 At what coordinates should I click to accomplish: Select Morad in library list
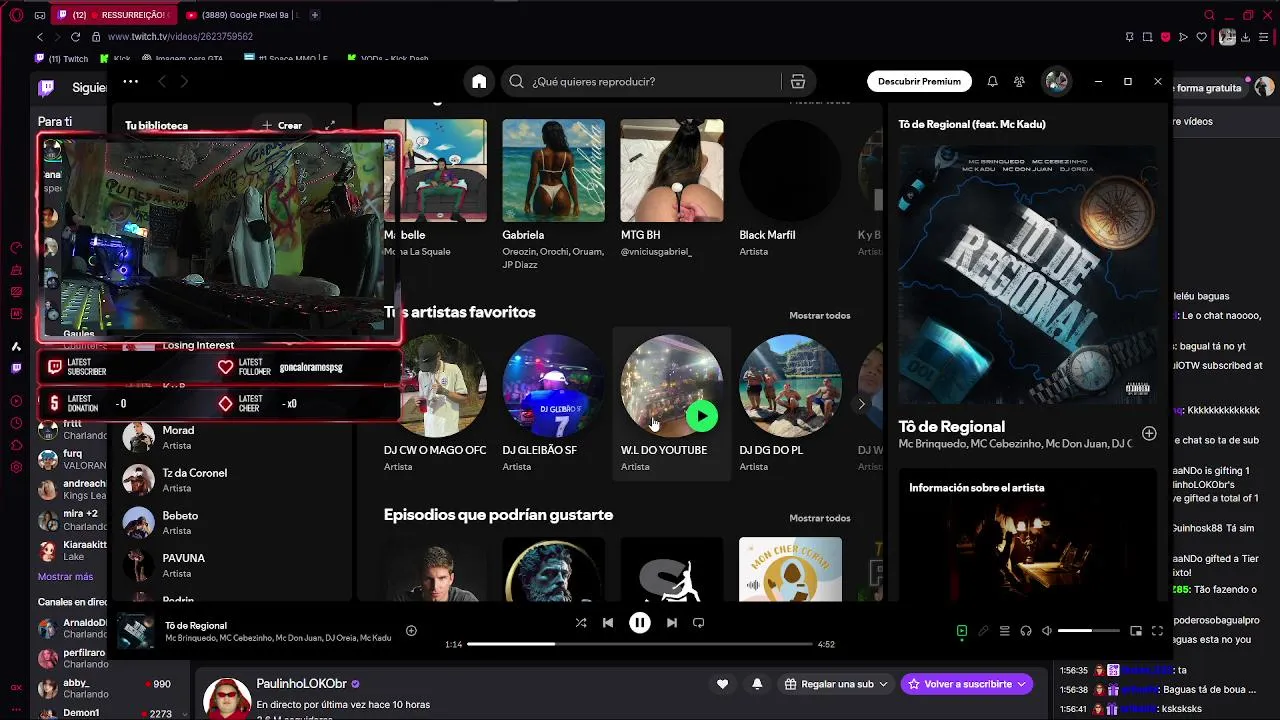(232, 437)
